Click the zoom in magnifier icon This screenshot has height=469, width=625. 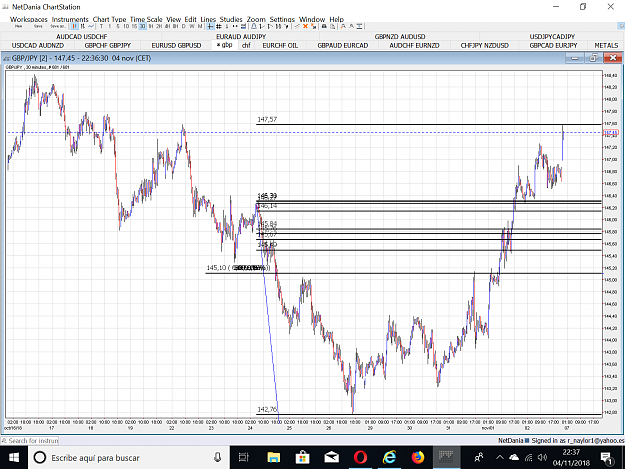[x=343, y=26]
